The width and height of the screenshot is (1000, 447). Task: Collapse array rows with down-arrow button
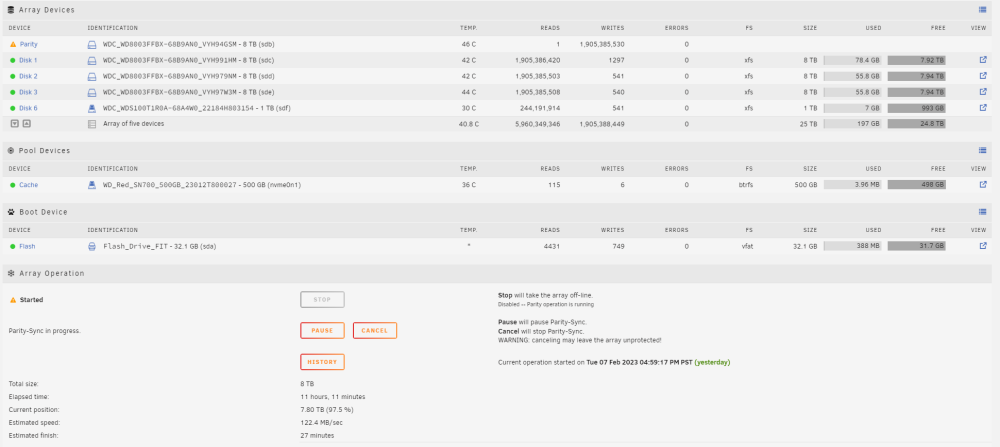click(14, 124)
